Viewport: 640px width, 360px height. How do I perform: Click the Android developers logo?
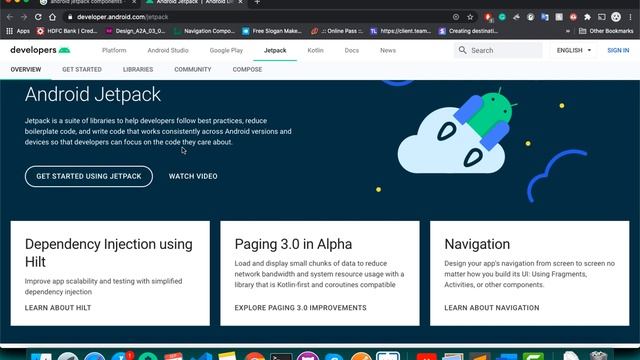pyautogui.click(x=40, y=50)
